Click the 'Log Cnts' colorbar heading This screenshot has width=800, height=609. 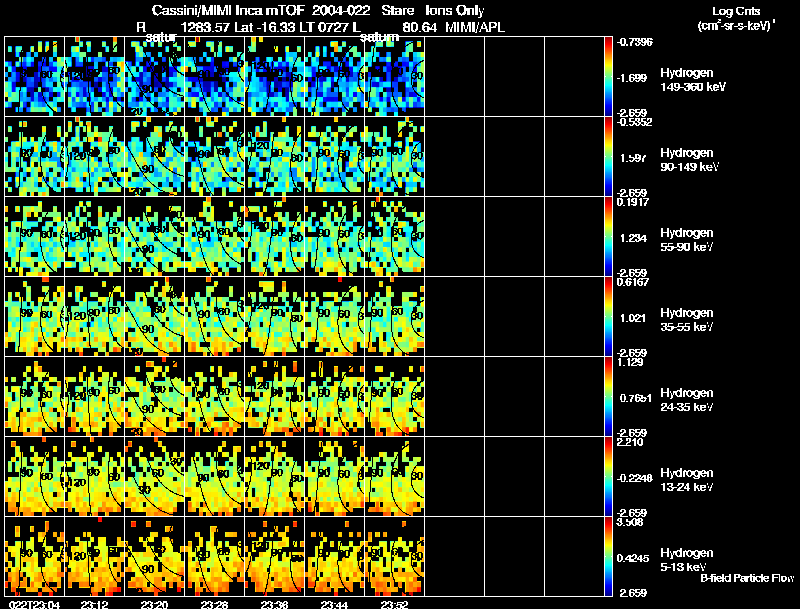(736, 11)
